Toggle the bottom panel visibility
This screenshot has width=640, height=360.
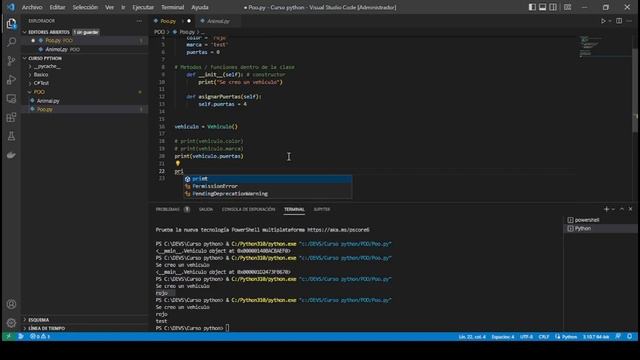(542, 7)
